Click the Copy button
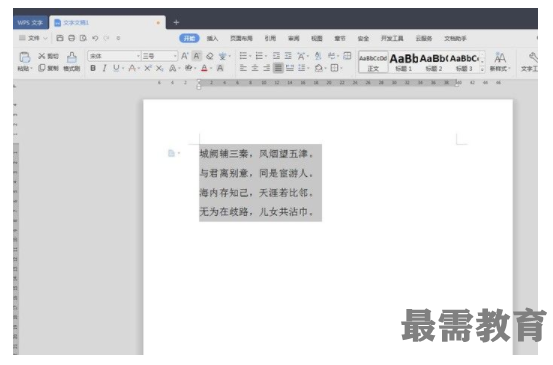 [x=48, y=68]
